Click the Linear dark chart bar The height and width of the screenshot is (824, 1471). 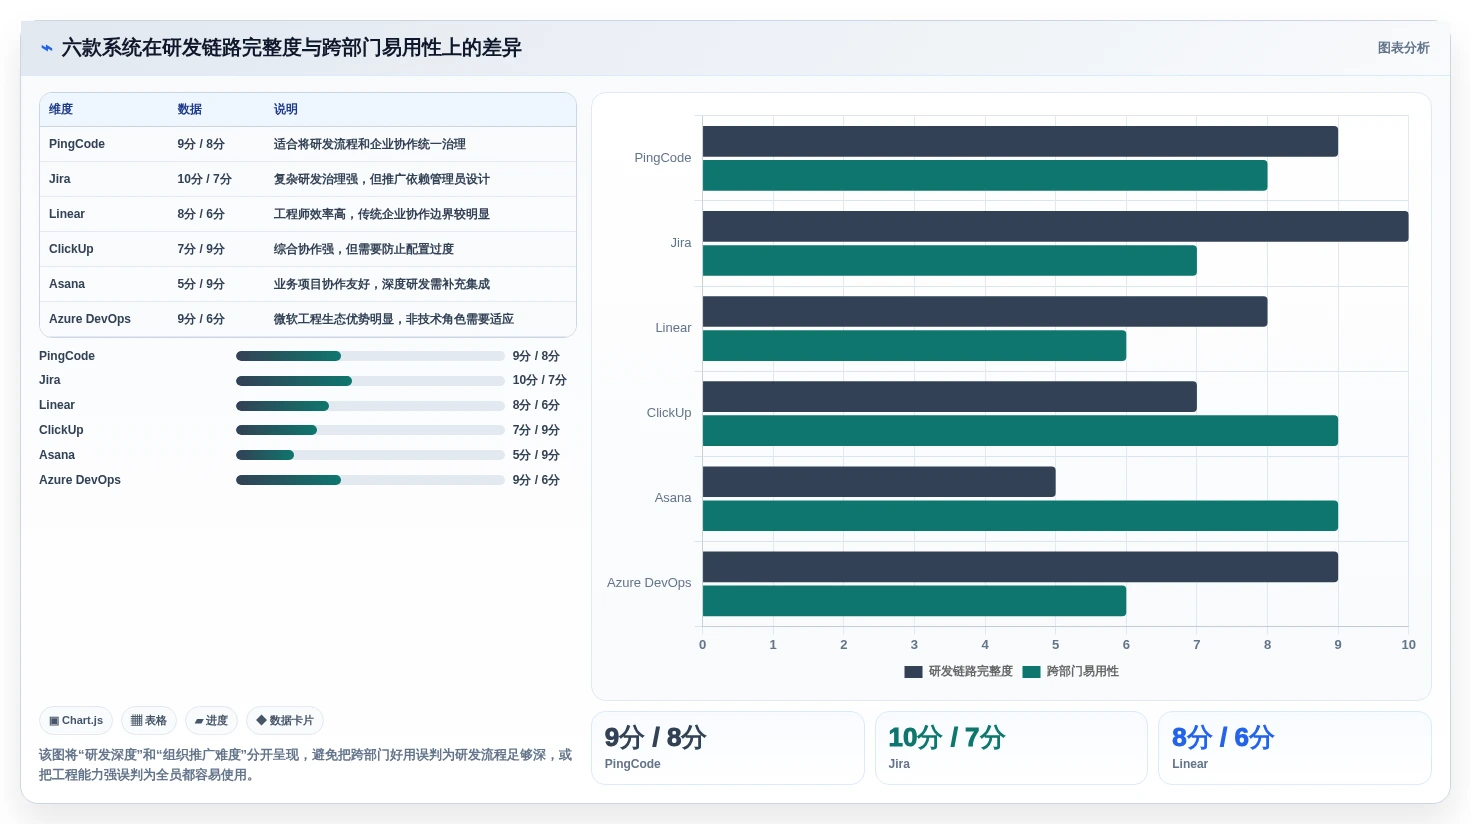tap(985, 311)
